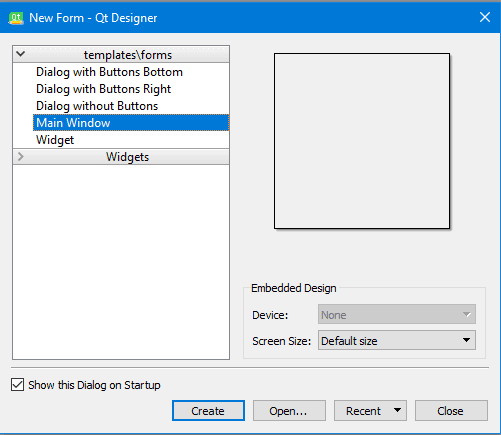Click the Close button at bottom

point(451,411)
